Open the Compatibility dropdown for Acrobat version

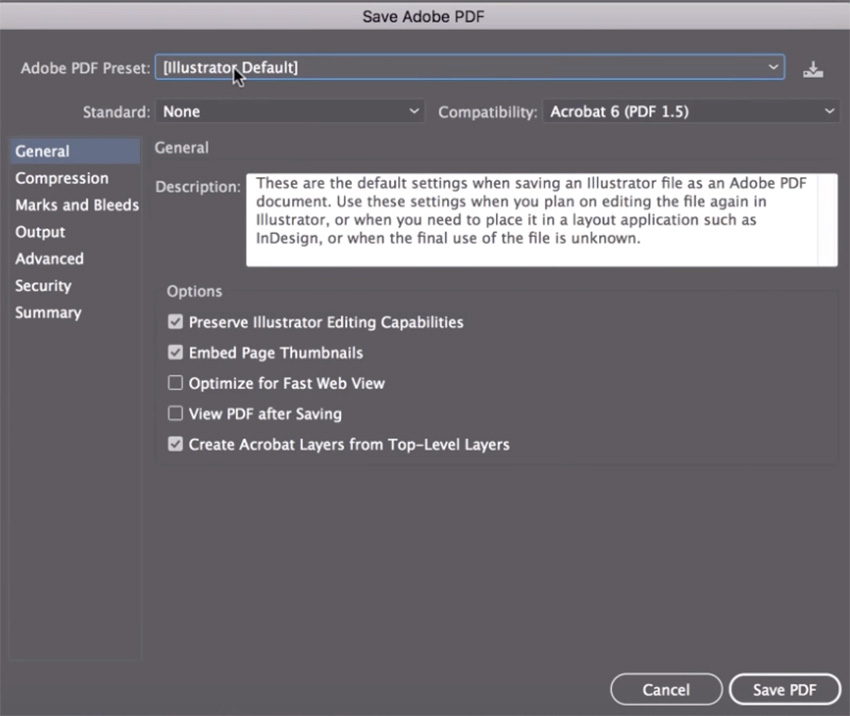click(692, 112)
